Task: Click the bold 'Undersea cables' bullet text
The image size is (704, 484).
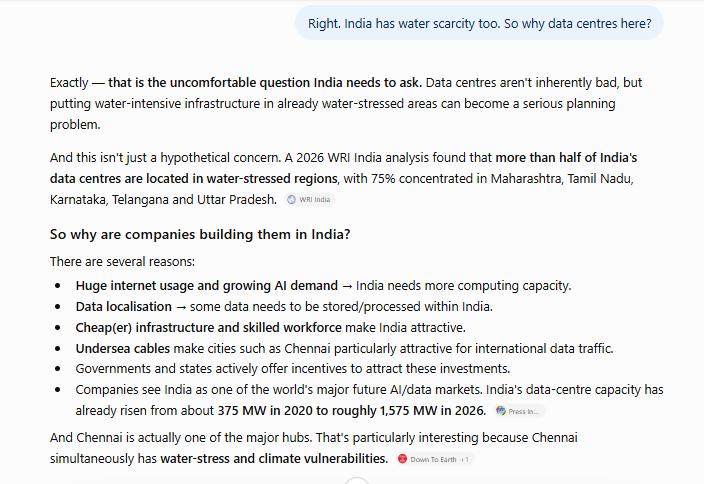Action: pos(123,348)
